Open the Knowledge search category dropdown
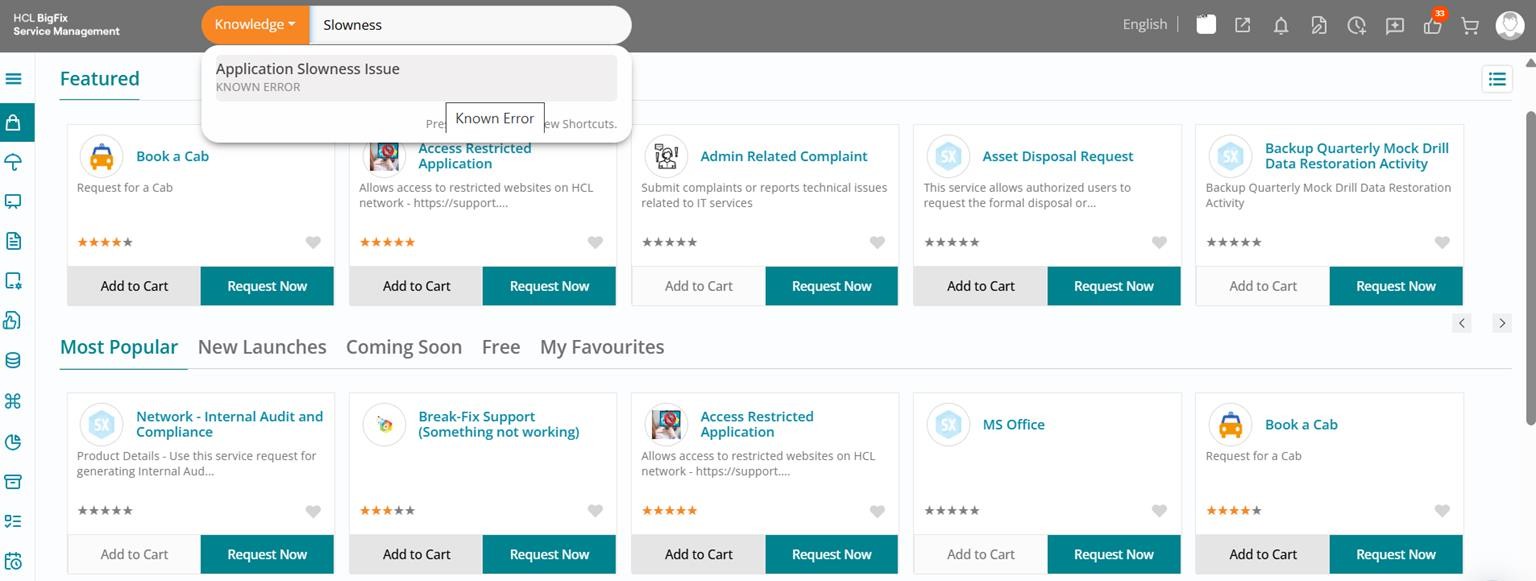This screenshot has width=1536, height=581. click(x=255, y=25)
